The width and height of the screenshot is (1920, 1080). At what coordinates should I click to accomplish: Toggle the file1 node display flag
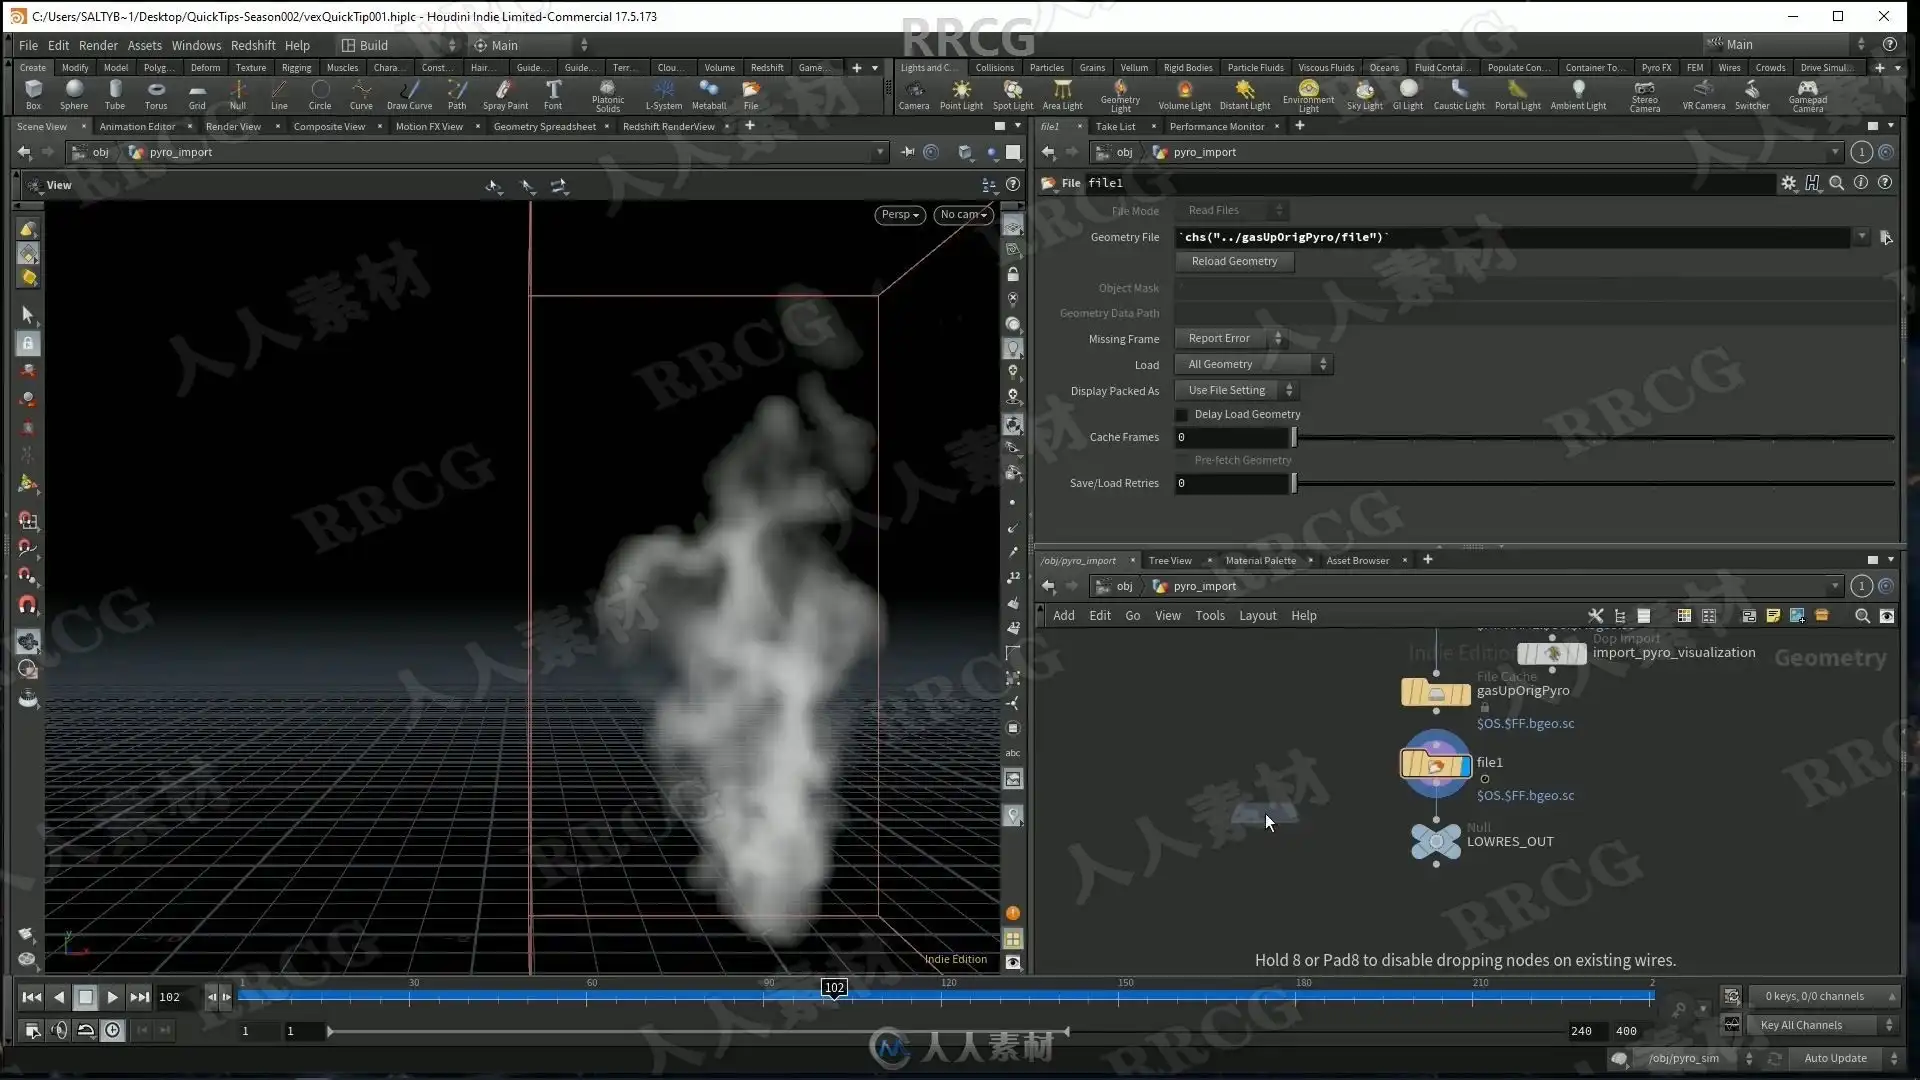1465,765
